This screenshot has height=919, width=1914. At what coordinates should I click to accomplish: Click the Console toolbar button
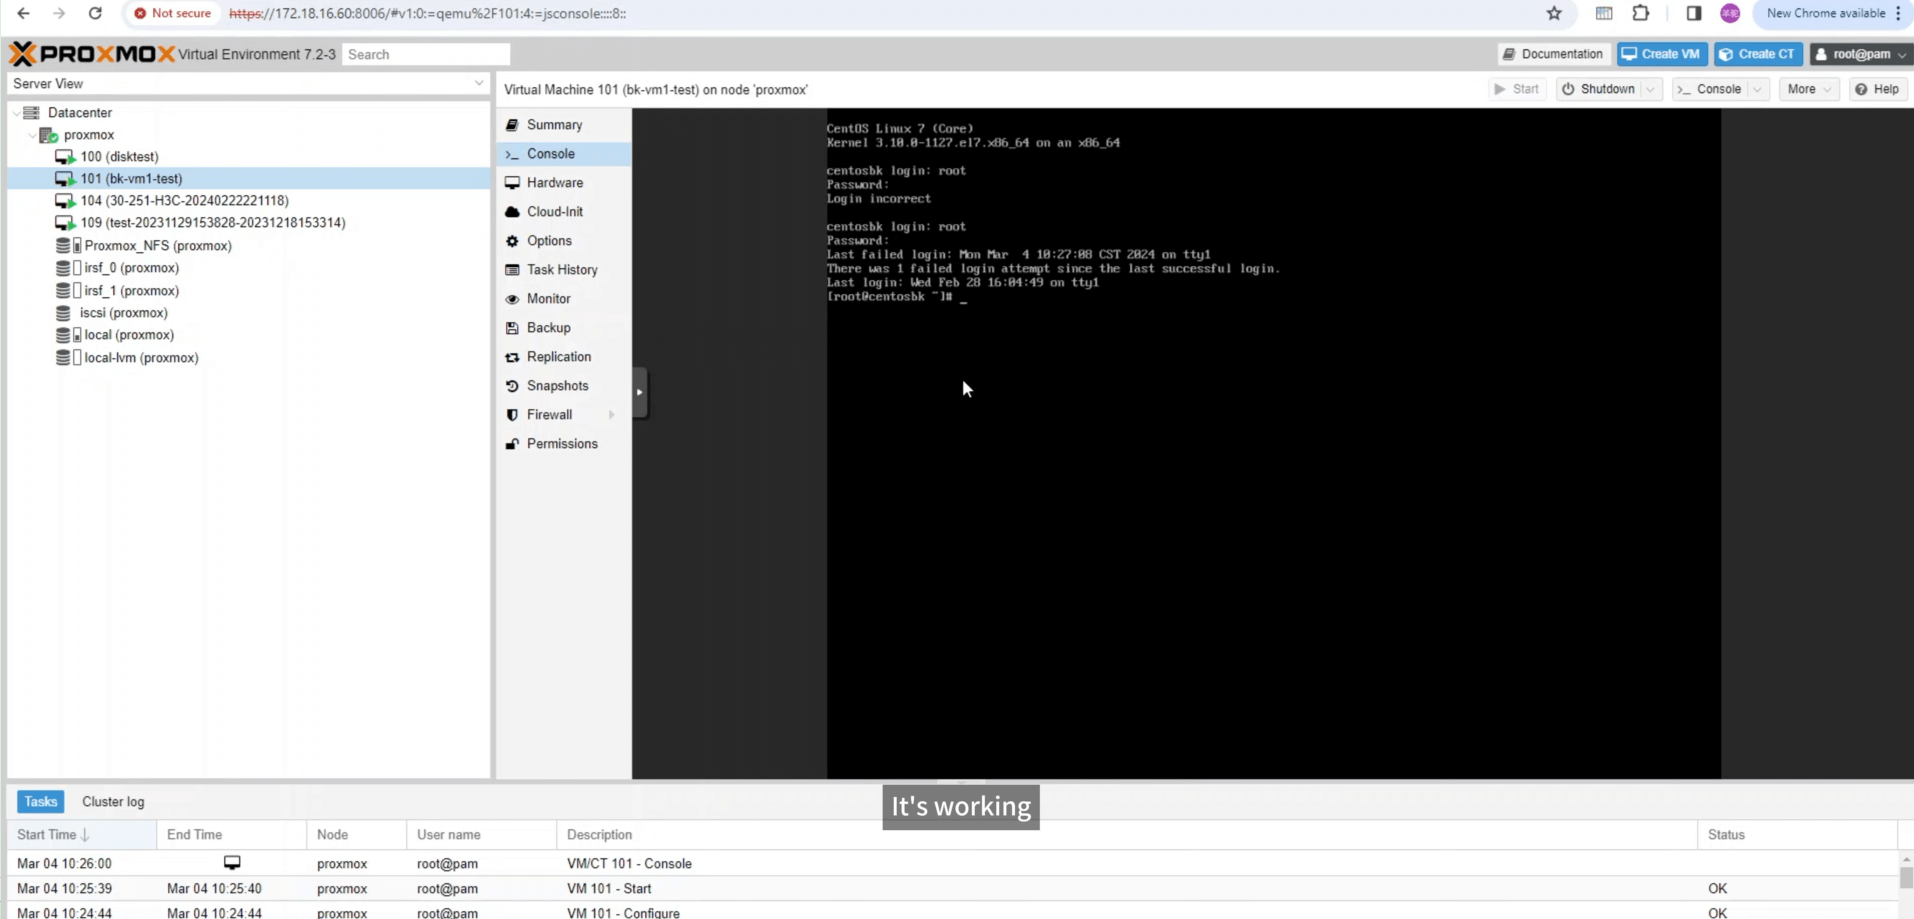click(1709, 89)
